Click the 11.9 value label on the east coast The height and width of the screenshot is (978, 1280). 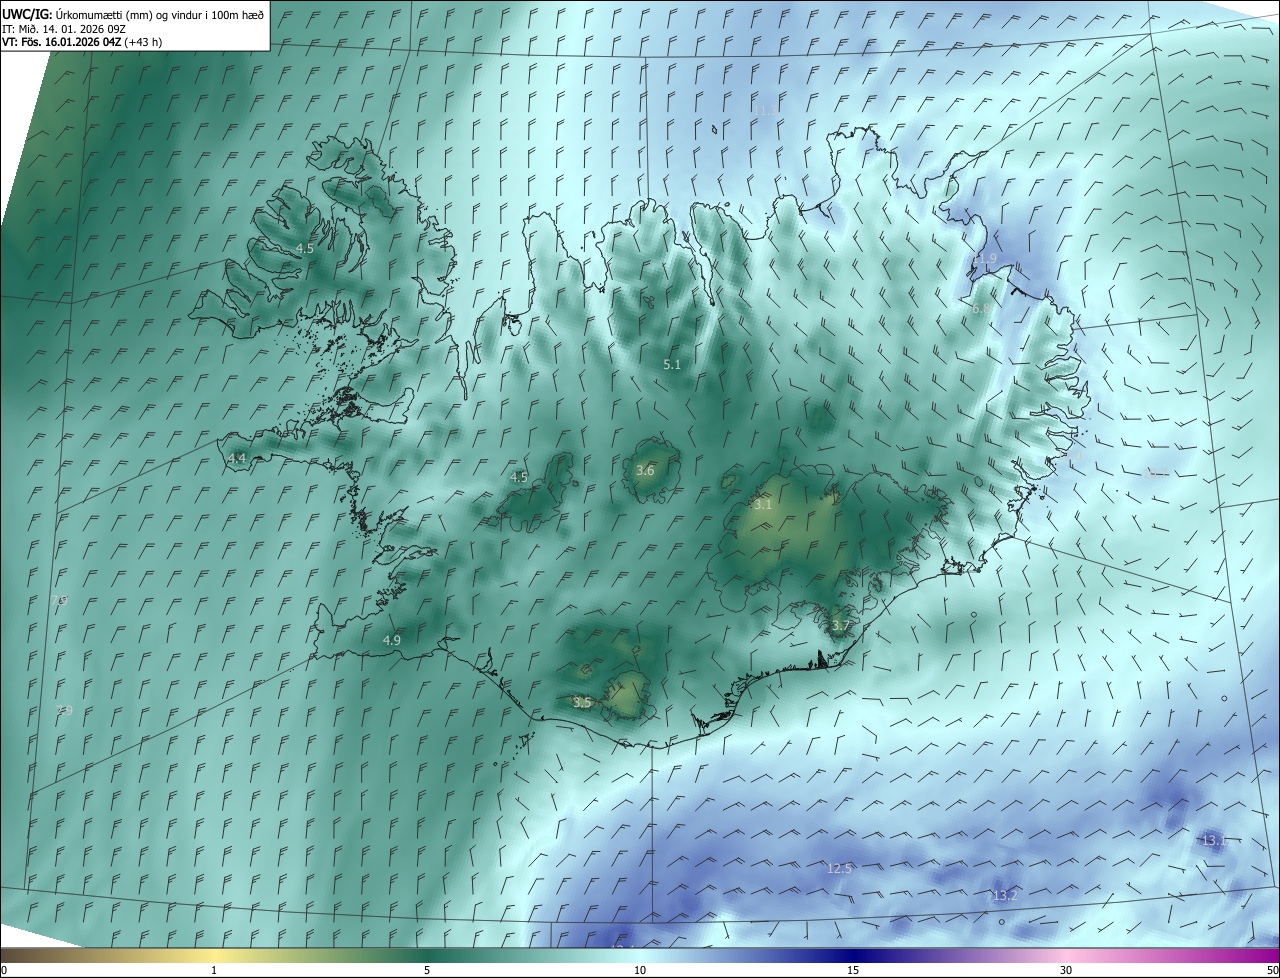click(x=984, y=258)
